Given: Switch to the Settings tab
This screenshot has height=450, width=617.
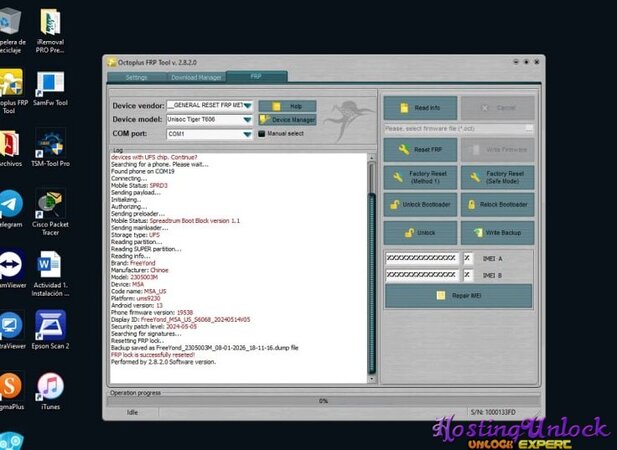Looking at the screenshot, I should tap(136, 76).
